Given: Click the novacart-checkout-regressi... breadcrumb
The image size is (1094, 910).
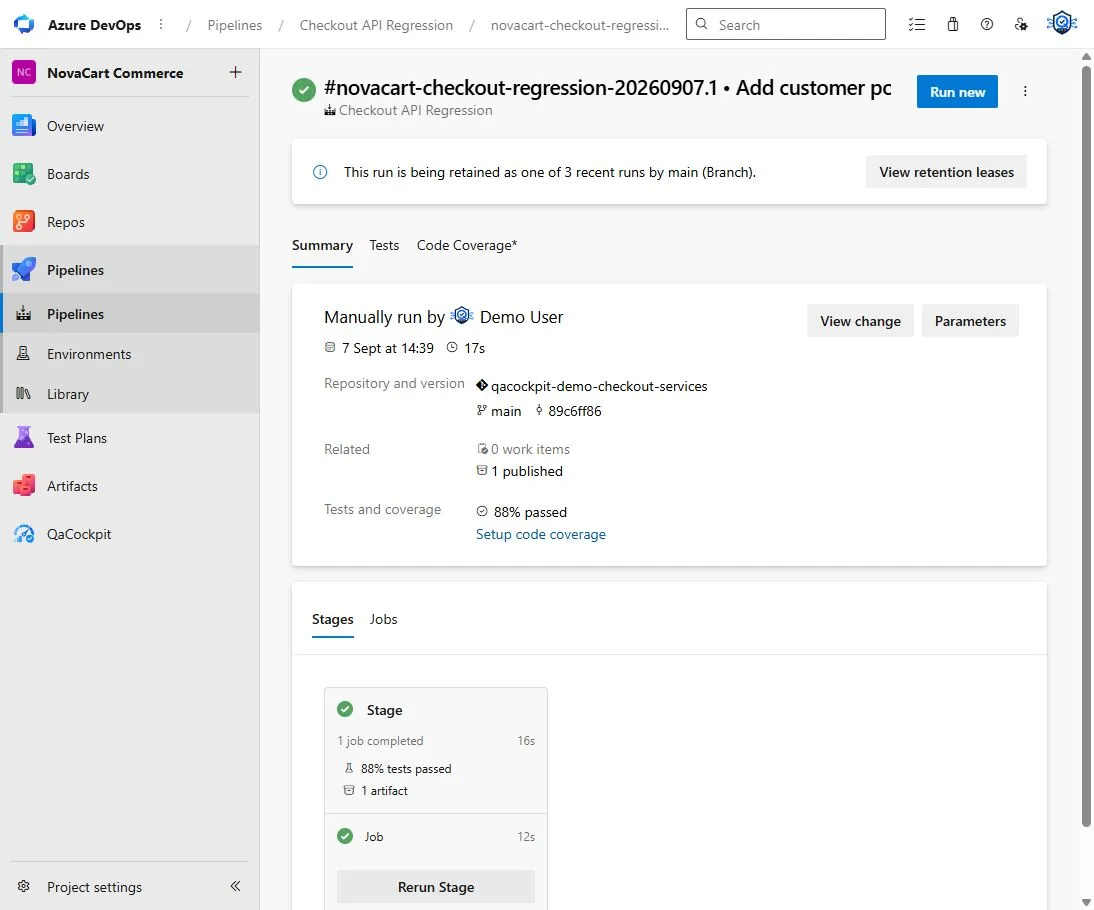Looking at the screenshot, I should (580, 25).
